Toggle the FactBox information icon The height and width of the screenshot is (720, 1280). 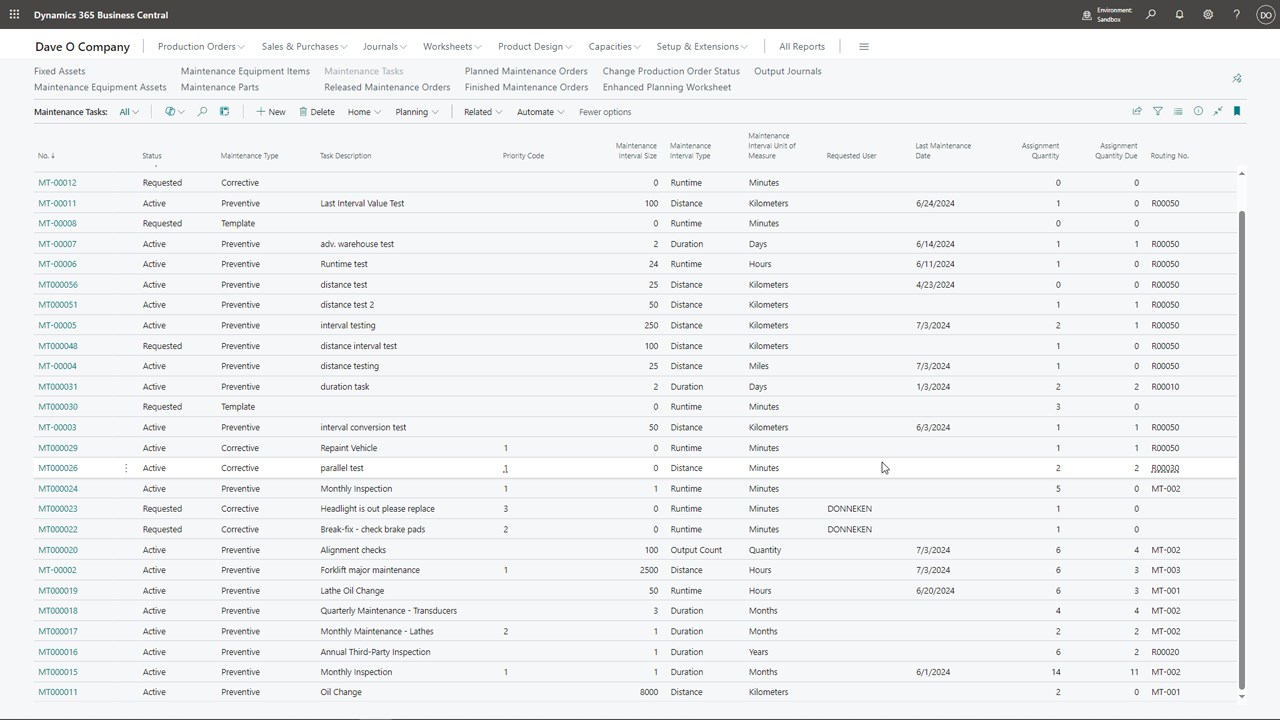(1198, 112)
